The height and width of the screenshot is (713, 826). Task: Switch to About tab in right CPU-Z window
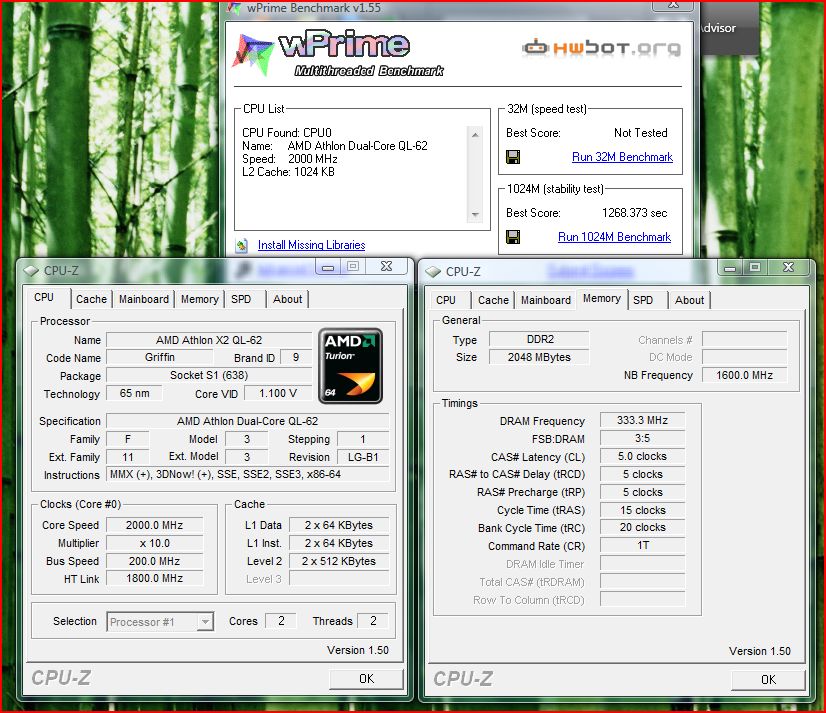click(x=689, y=300)
